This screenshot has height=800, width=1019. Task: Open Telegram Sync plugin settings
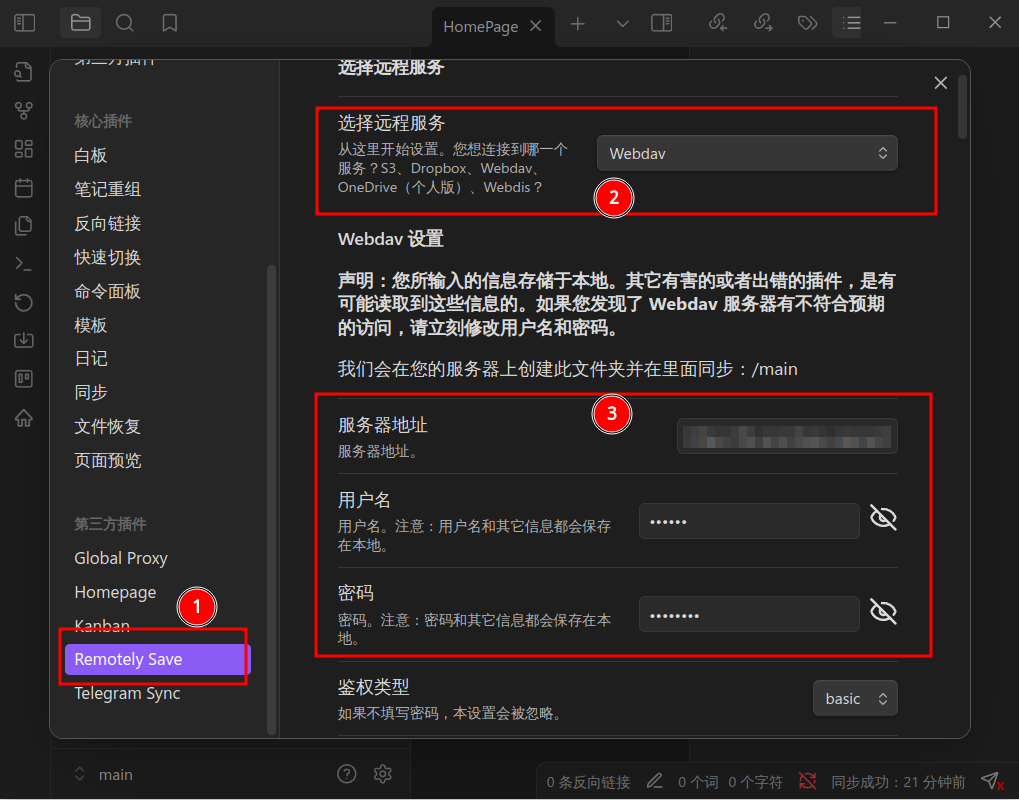point(127,693)
